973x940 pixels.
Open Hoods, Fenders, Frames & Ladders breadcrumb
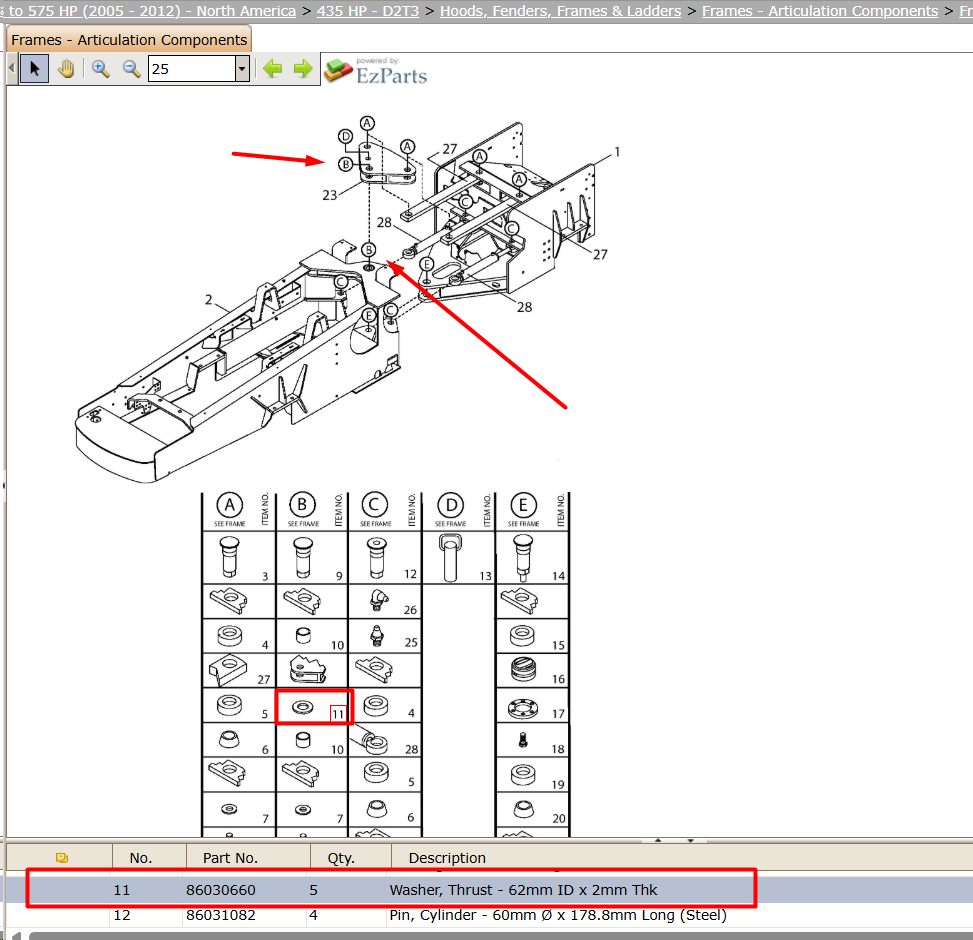click(560, 11)
